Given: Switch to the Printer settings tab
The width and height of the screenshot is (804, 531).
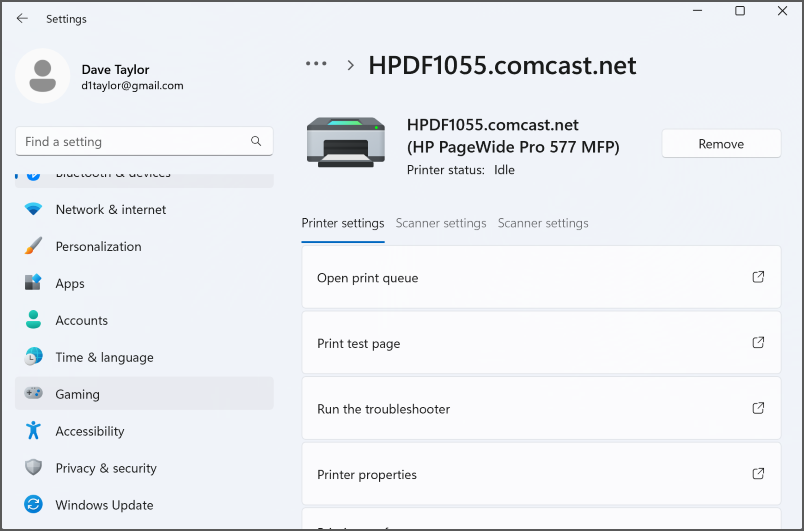Looking at the screenshot, I should point(343,223).
